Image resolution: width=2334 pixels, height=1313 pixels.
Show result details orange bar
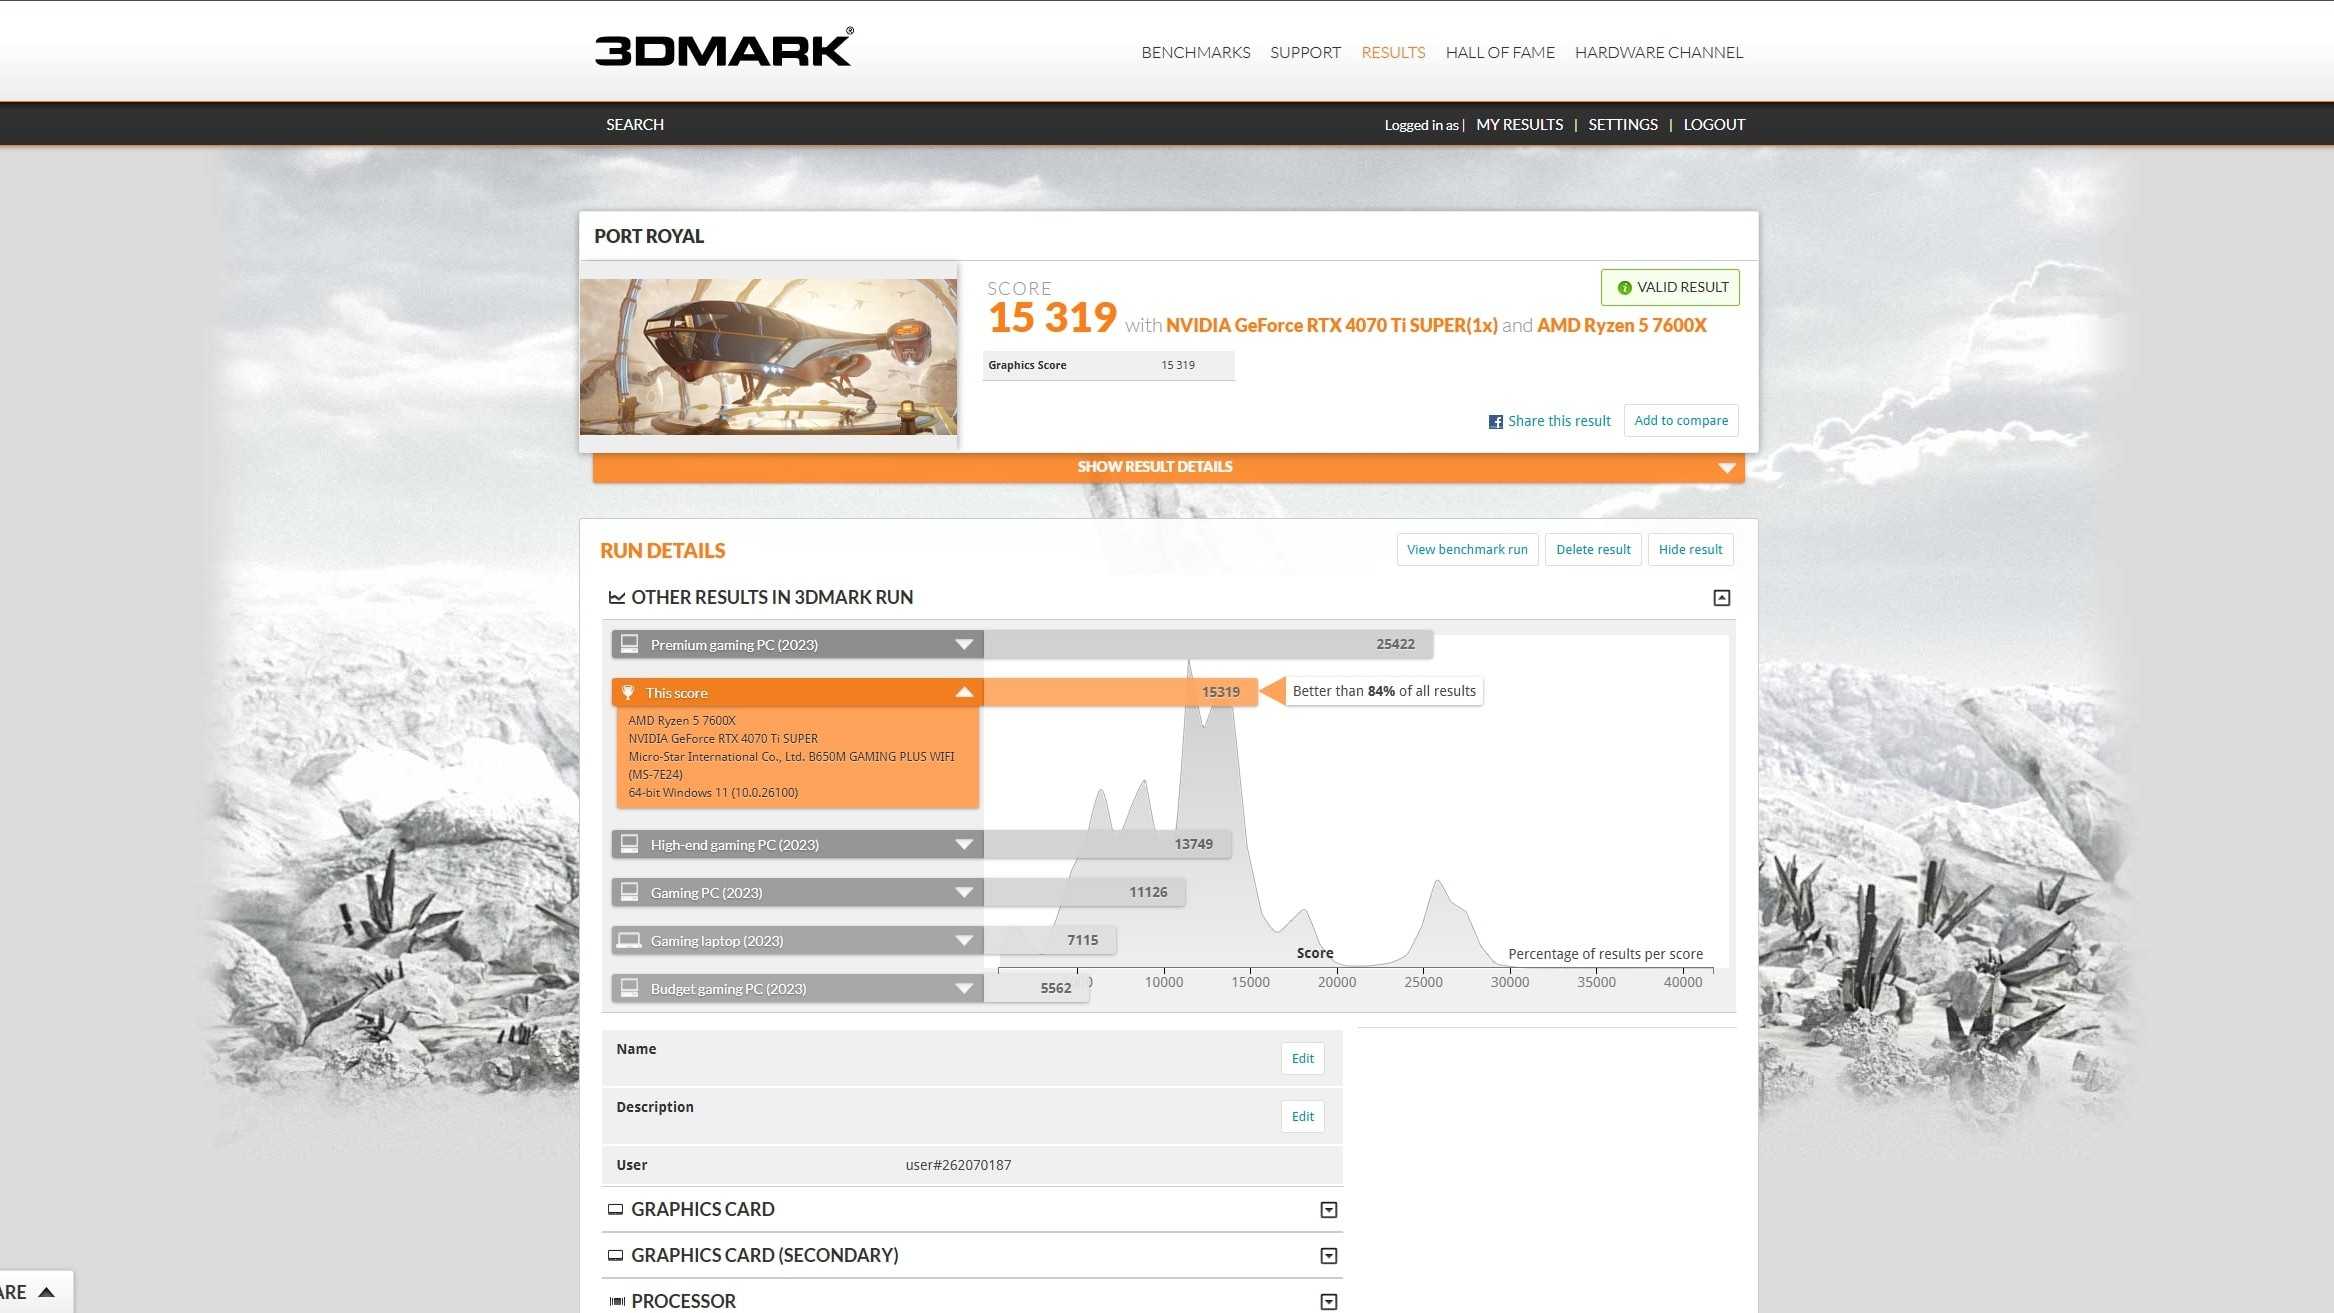click(1168, 467)
